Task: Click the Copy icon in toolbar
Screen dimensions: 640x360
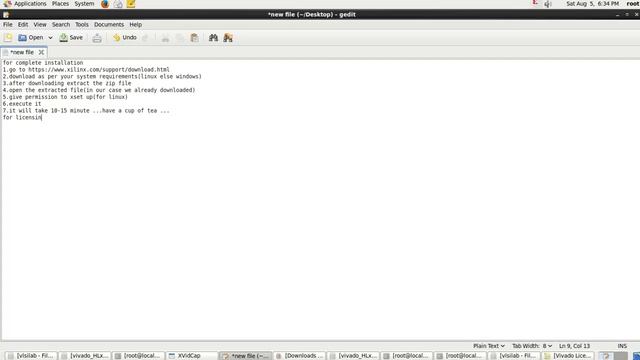Action: pos(180,38)
